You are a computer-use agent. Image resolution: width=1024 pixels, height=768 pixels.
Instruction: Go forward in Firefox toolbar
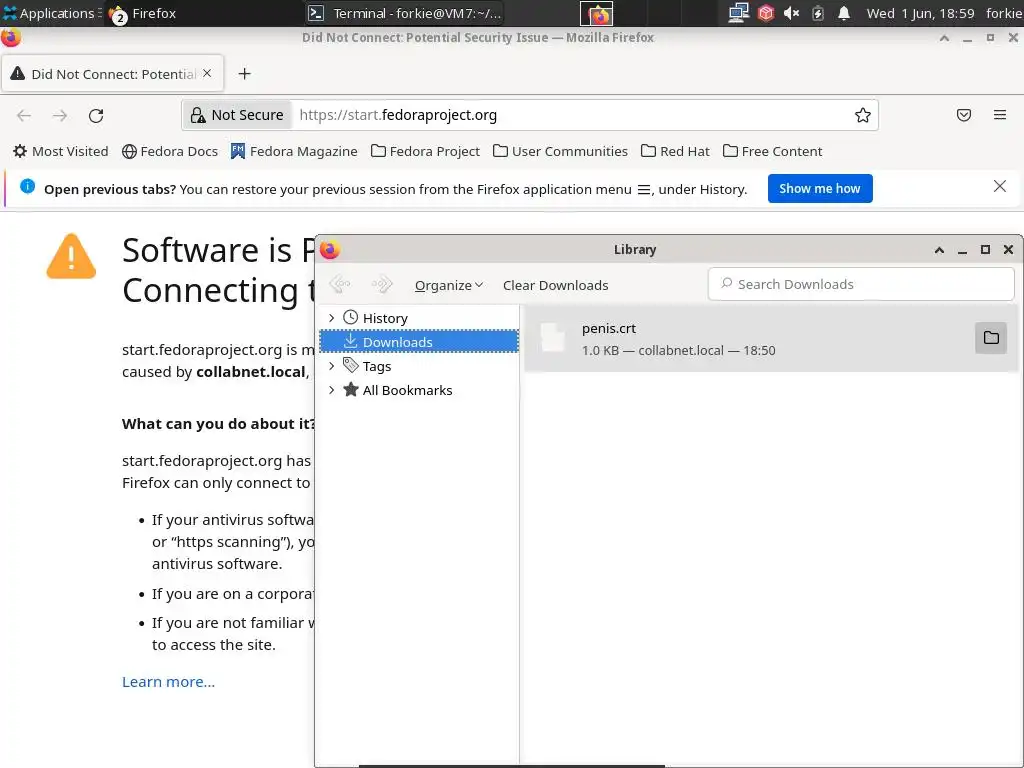(x=60, y=116)
